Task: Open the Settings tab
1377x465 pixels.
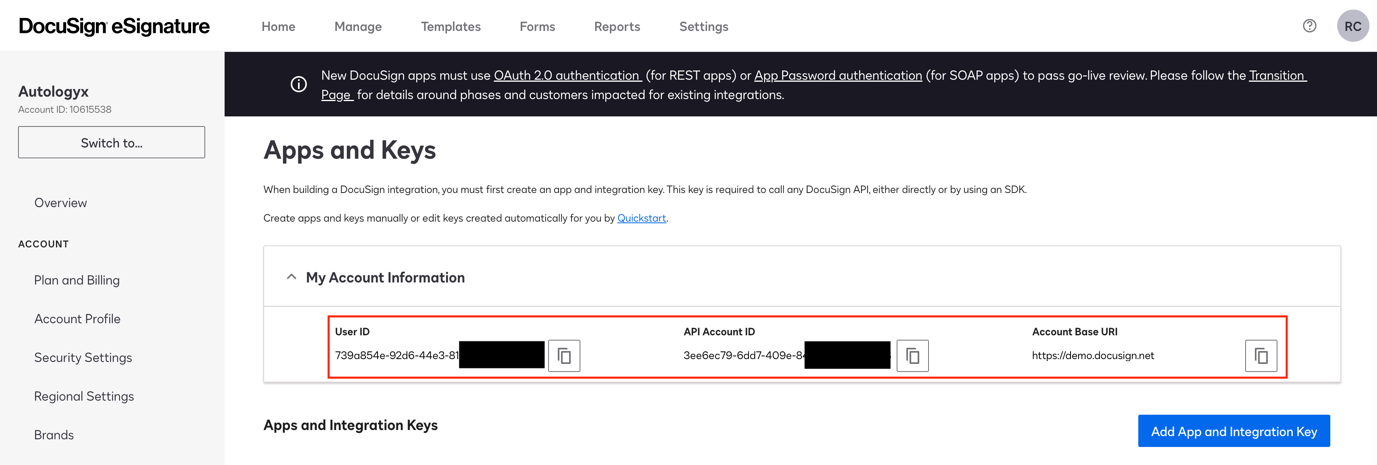Action: (x=704, y=27)
